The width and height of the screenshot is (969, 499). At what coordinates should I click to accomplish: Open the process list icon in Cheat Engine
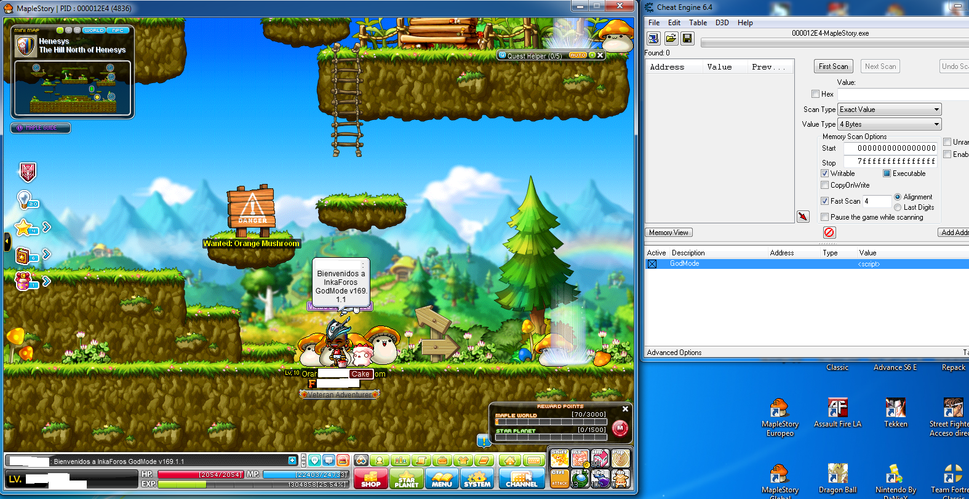tap(654, 40)
